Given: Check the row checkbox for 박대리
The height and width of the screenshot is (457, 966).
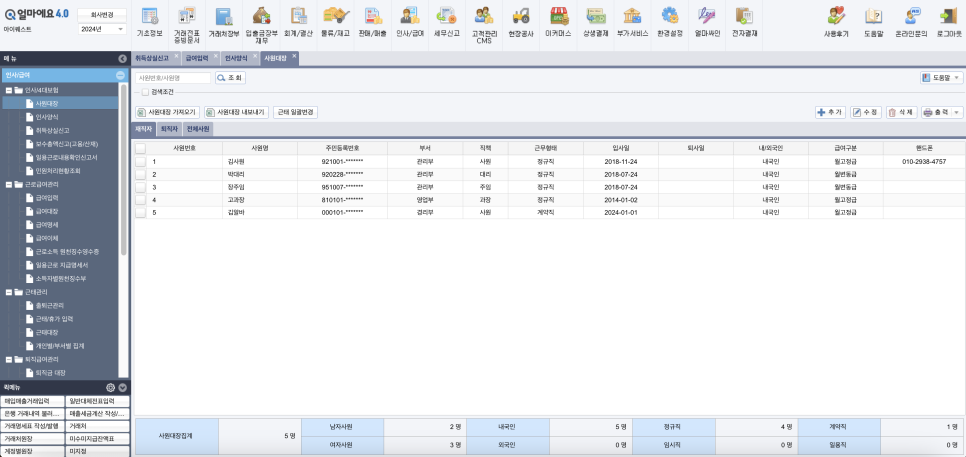Looking at the screenshot, I should [140, 174].
